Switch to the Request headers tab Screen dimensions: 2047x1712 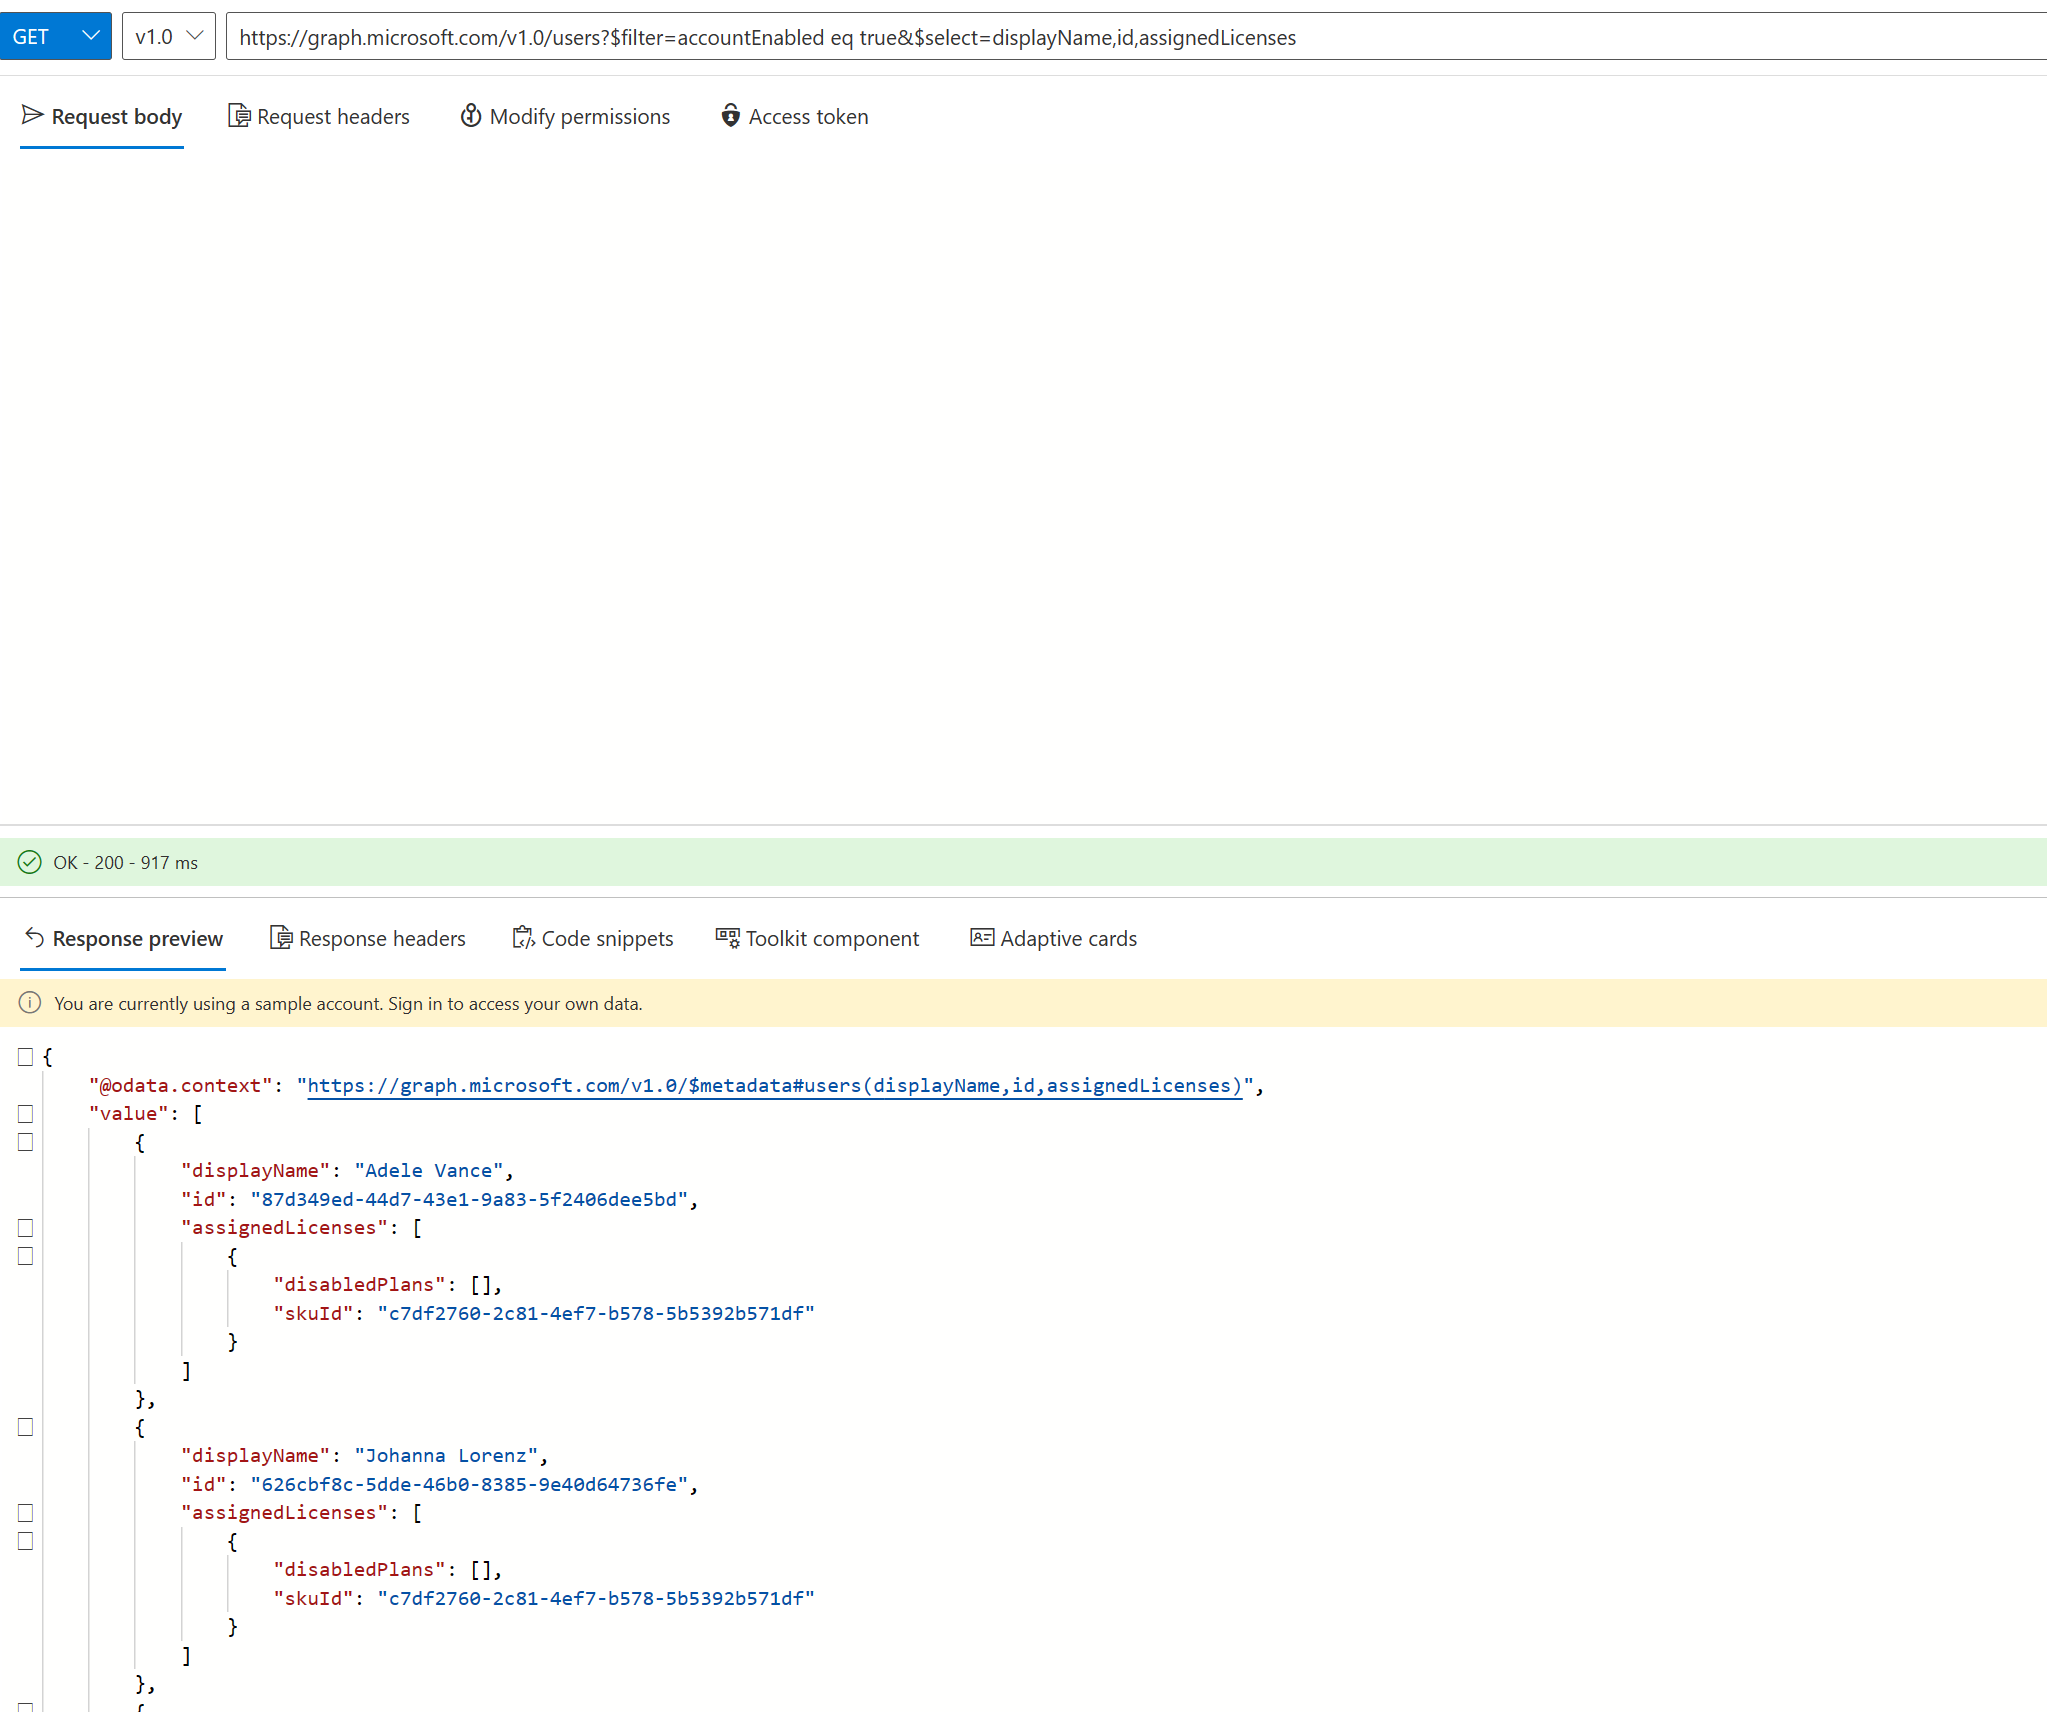pyautogui.click(x=332, y=116)
